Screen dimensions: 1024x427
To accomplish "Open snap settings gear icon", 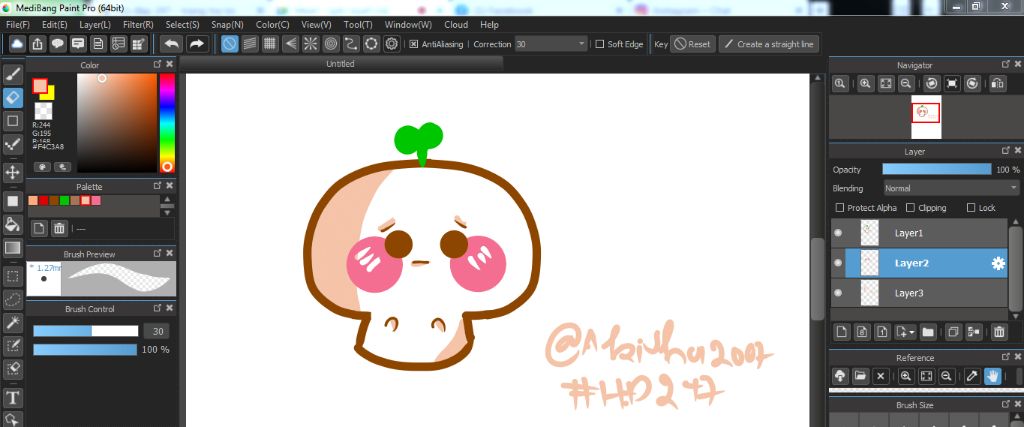I will [391, 44].
